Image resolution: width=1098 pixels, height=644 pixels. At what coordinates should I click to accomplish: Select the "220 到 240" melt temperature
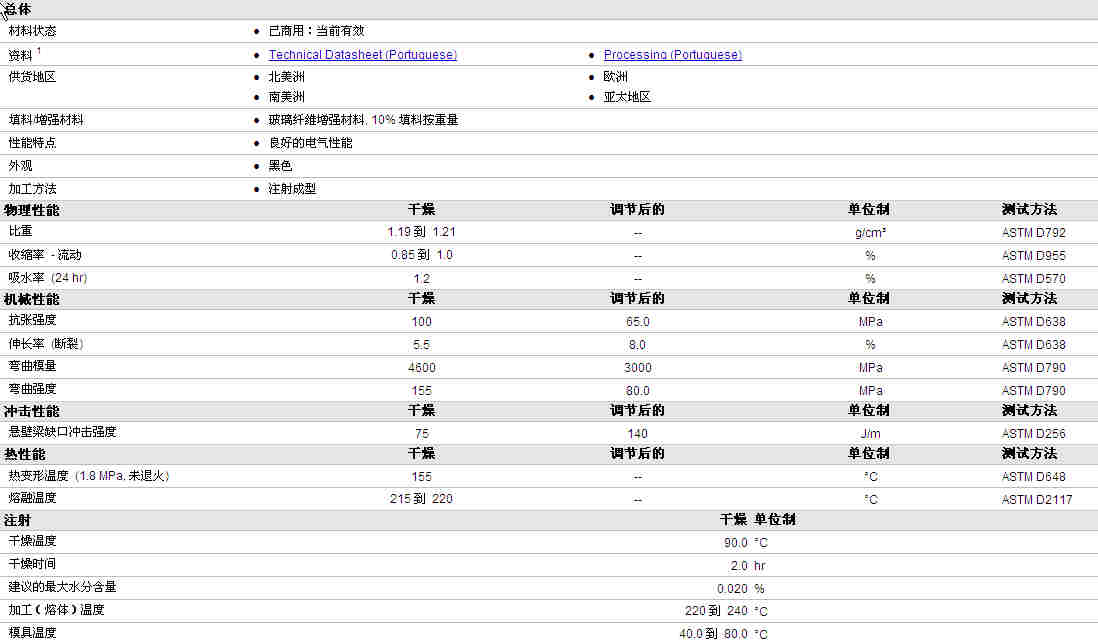click(716, 610)
